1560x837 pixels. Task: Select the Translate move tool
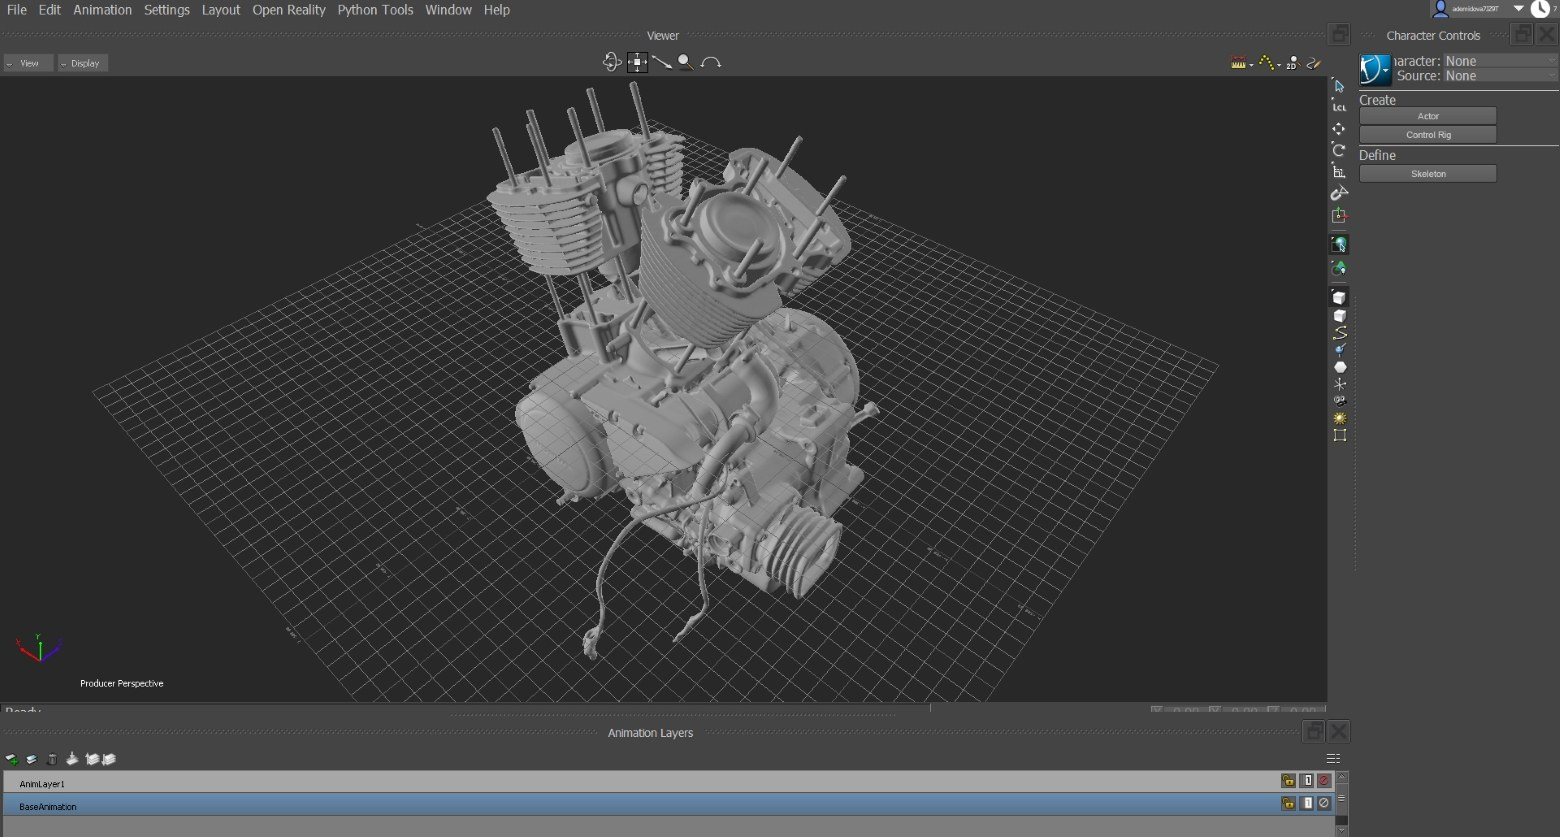click(x=1339, y=129)
